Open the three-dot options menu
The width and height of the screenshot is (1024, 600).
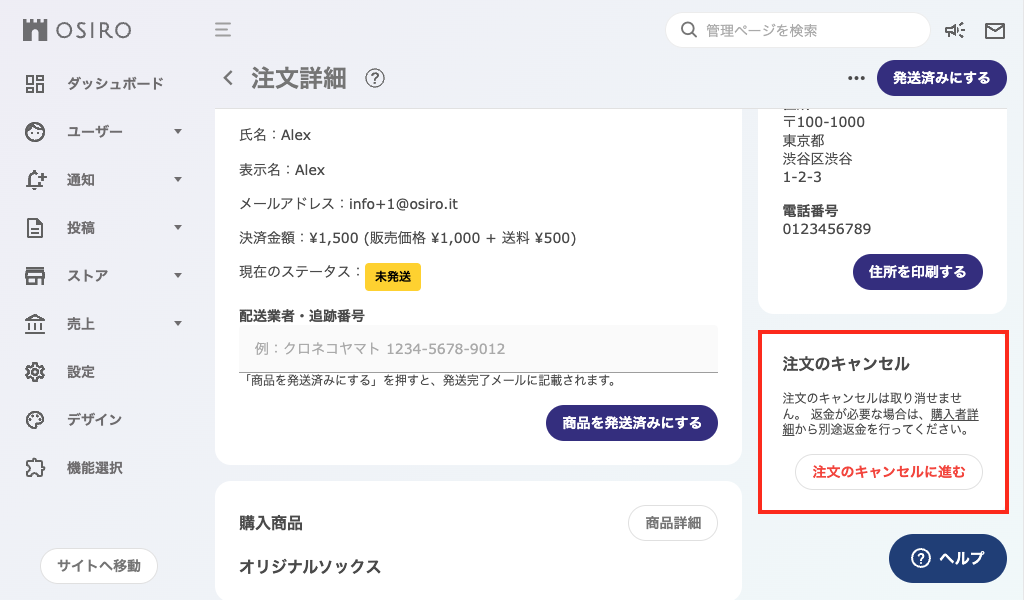coord(855,77)
